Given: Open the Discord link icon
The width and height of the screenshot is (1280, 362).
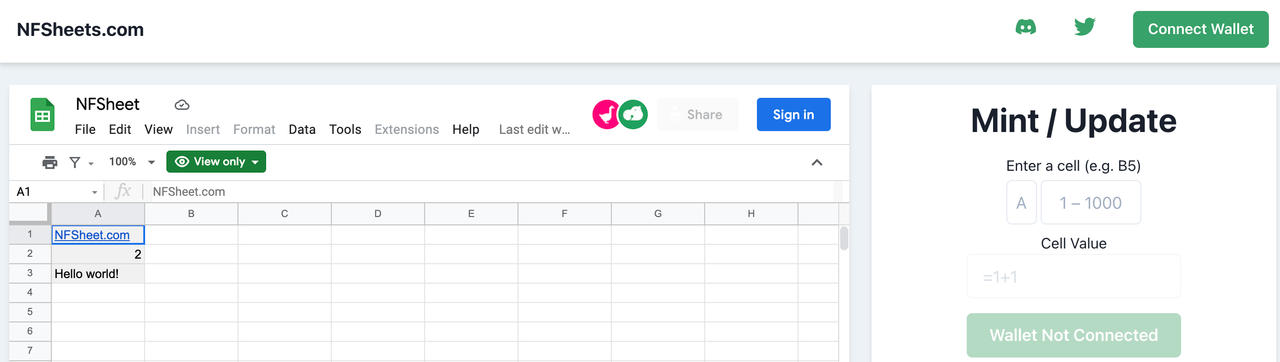Looking at the screenshot, I should click(x=1026, y=27).
